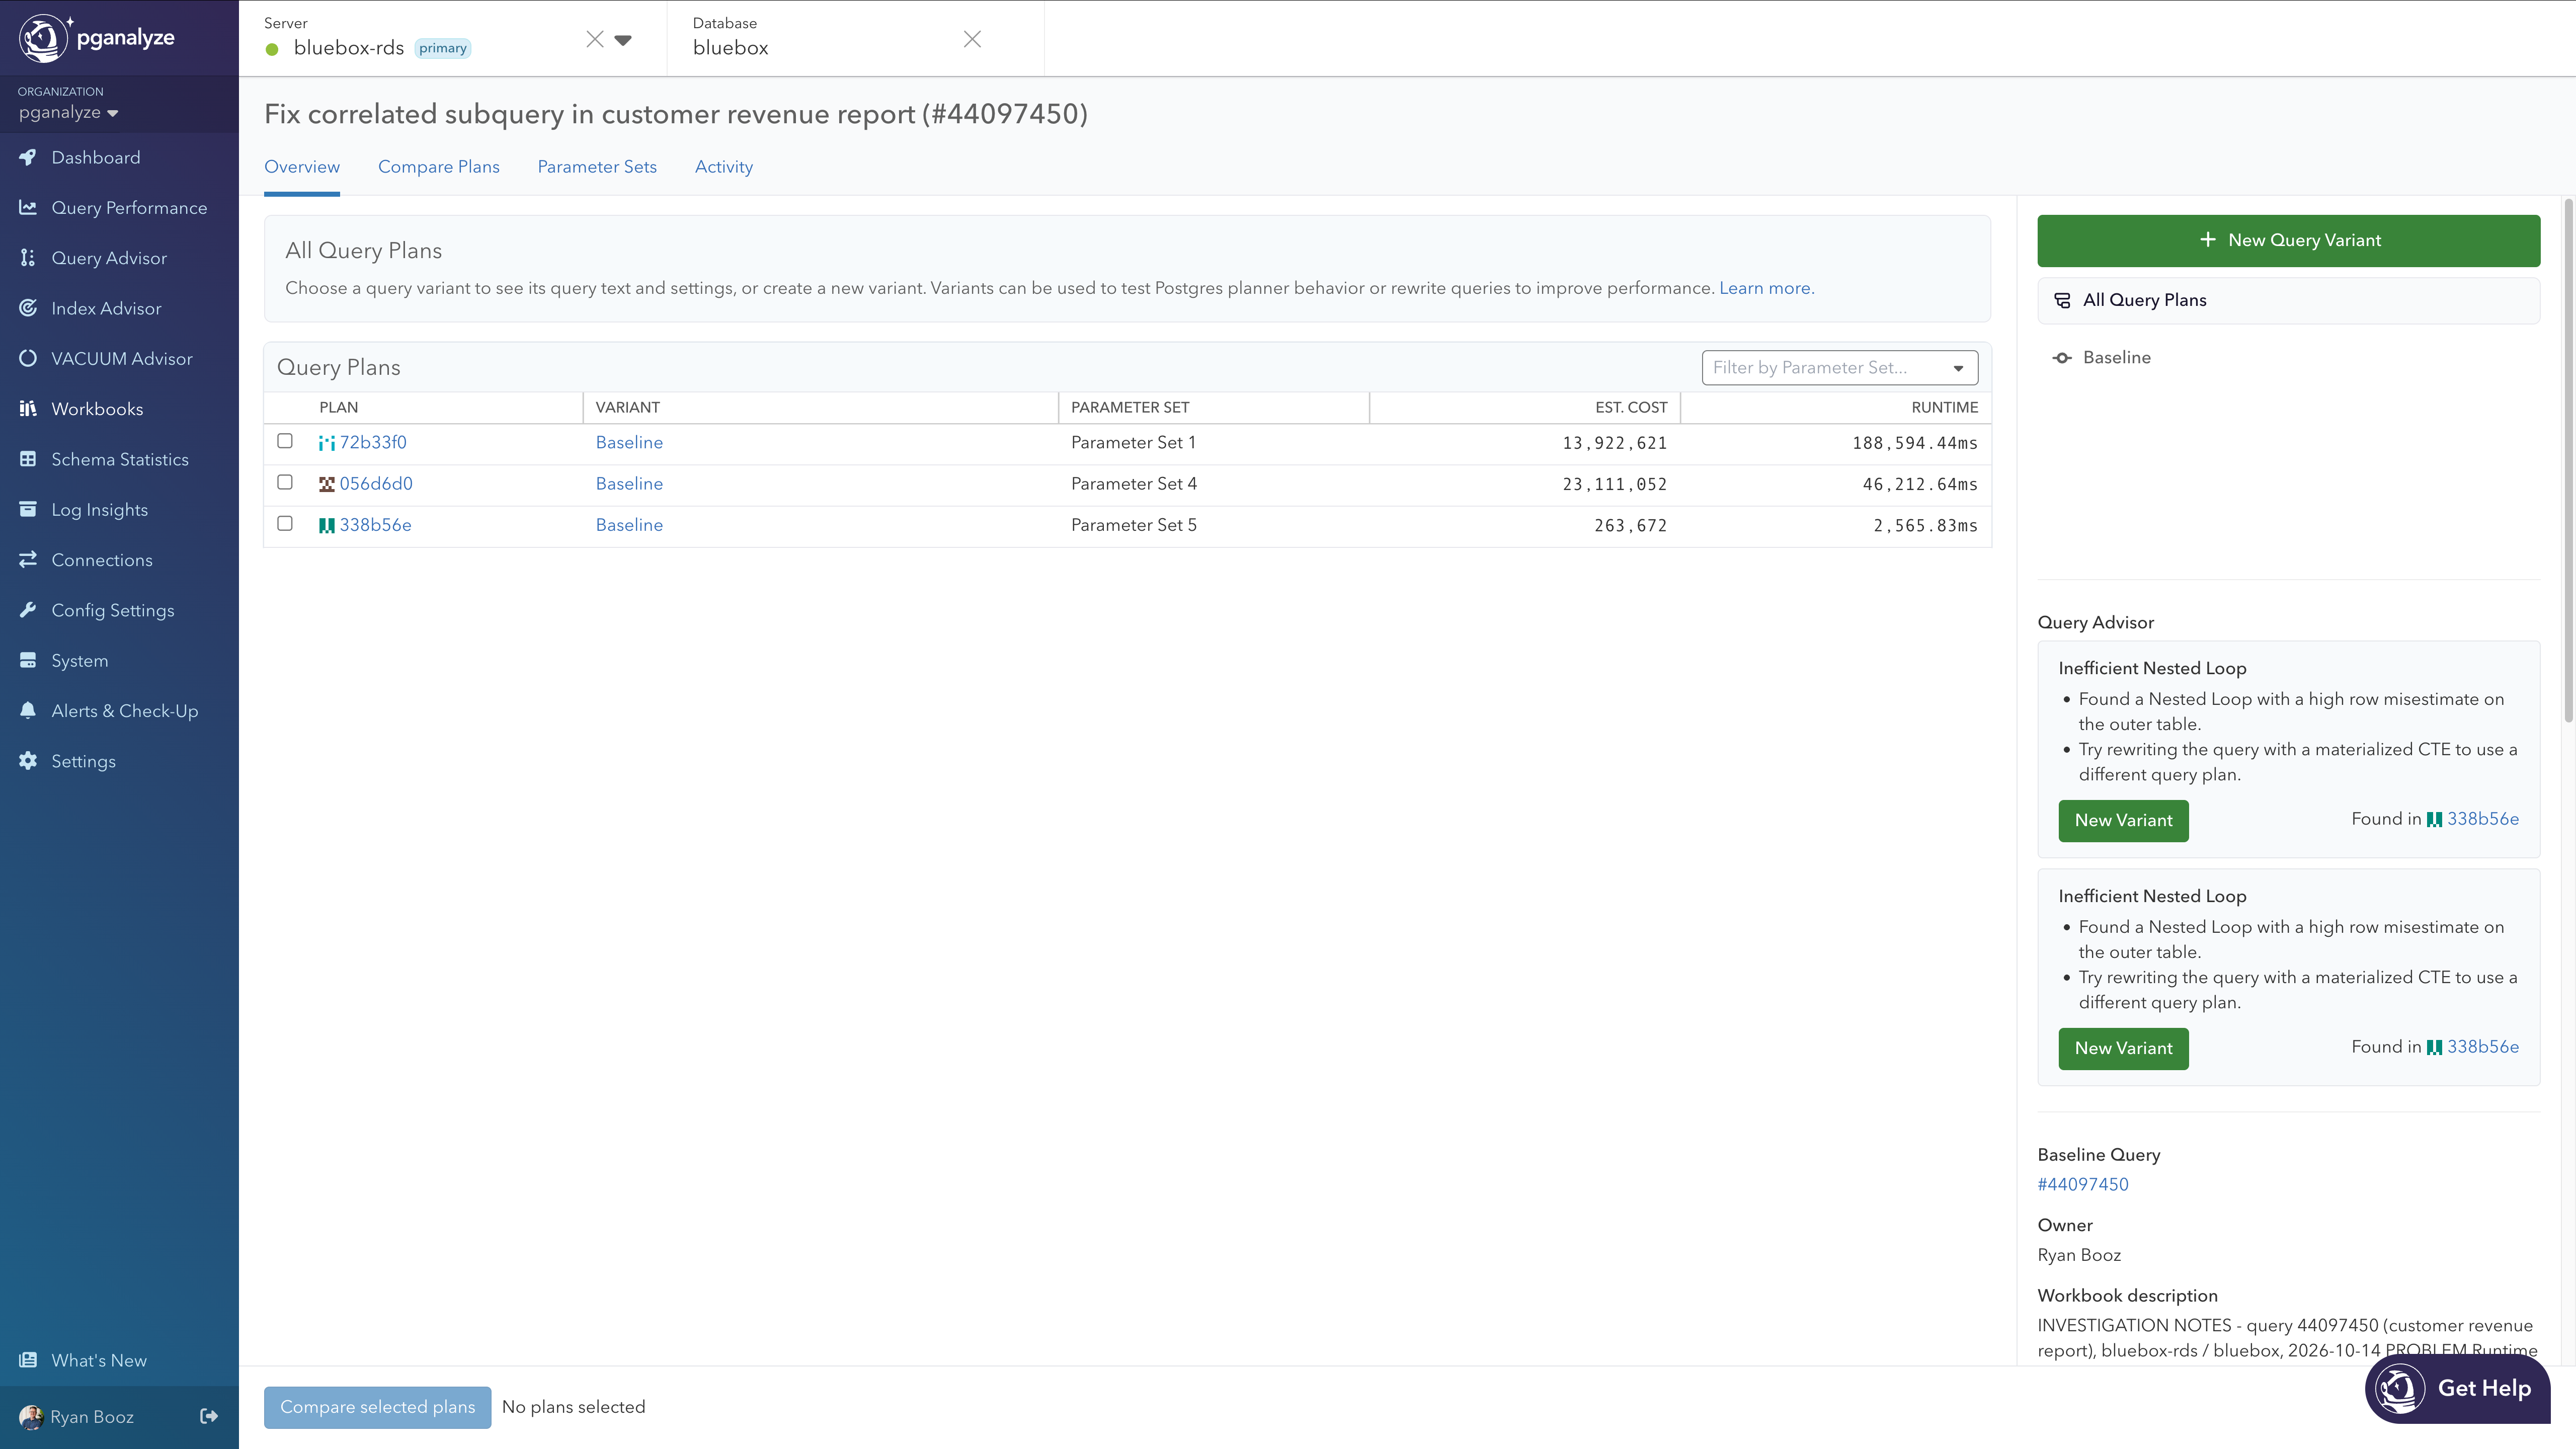Image resolution: width=2576 pixels, height=1449 pixels.
Task: Open the Filter by Parameter Set dropdown
Action: point(1840,367)
